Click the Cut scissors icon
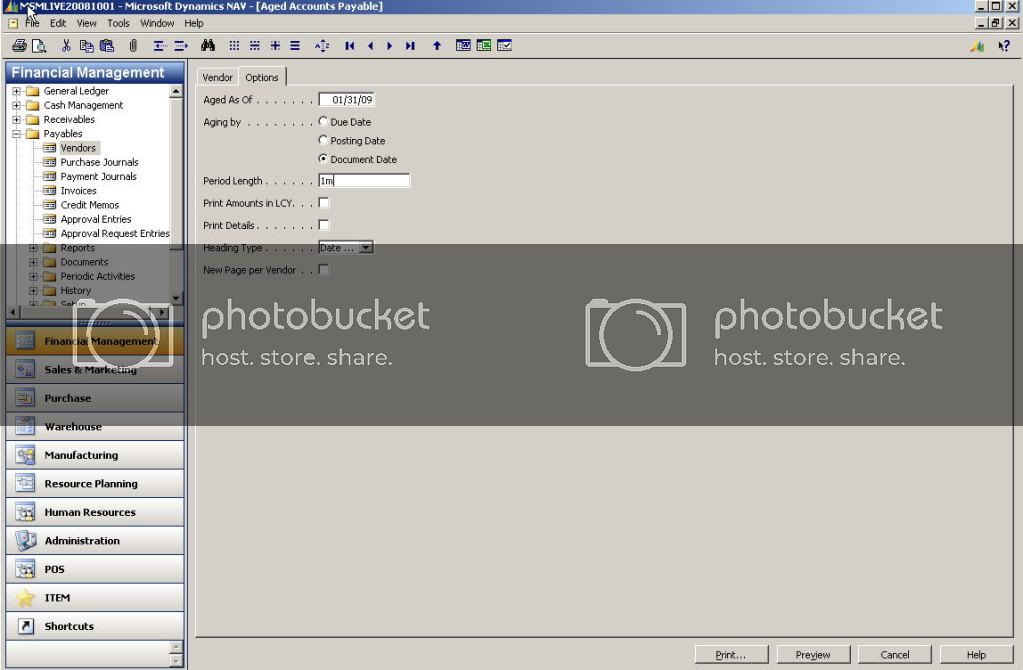This screenshot has width=1023, height=670. point(66,46)
